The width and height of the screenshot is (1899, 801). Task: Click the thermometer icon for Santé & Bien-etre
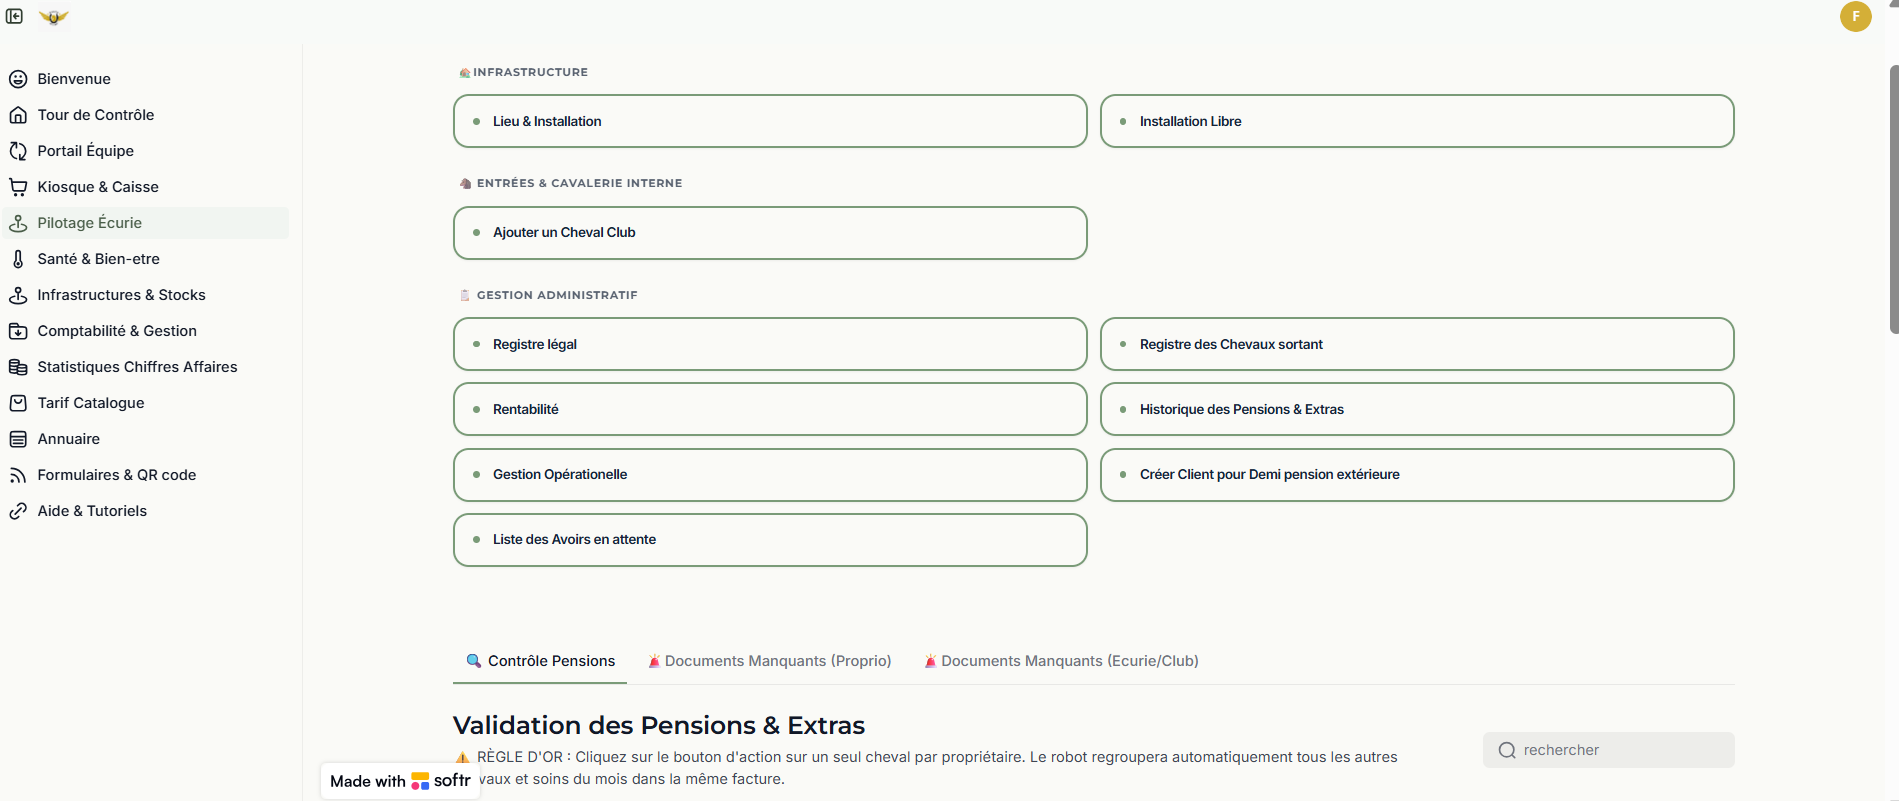(x=18, y=259)
